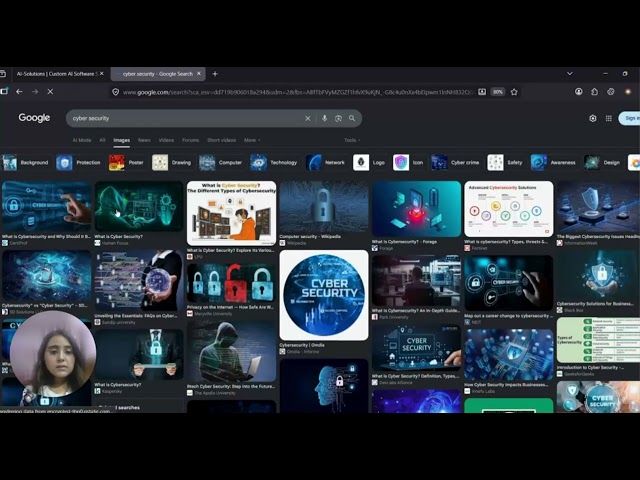Filter by Logo chip
The image size is (640, 480).
point(369,162)
